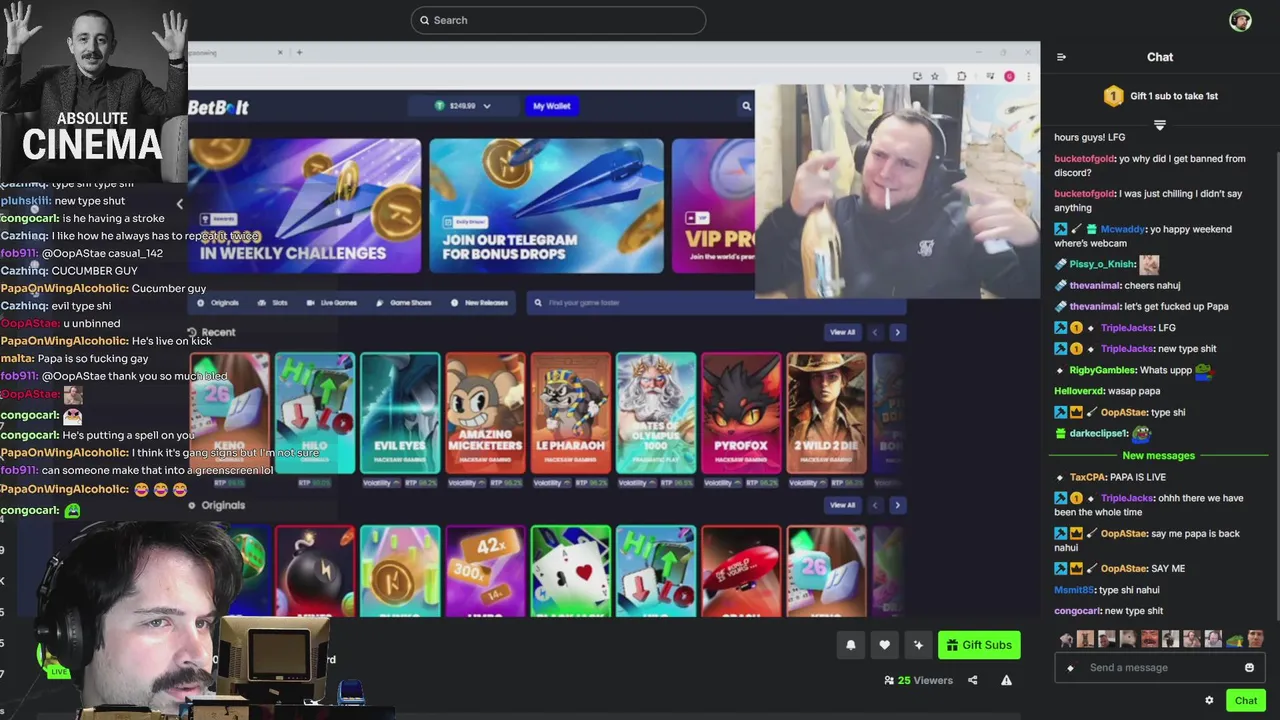
Task: Click the notification bell icon
Action: tap(851, 645)
